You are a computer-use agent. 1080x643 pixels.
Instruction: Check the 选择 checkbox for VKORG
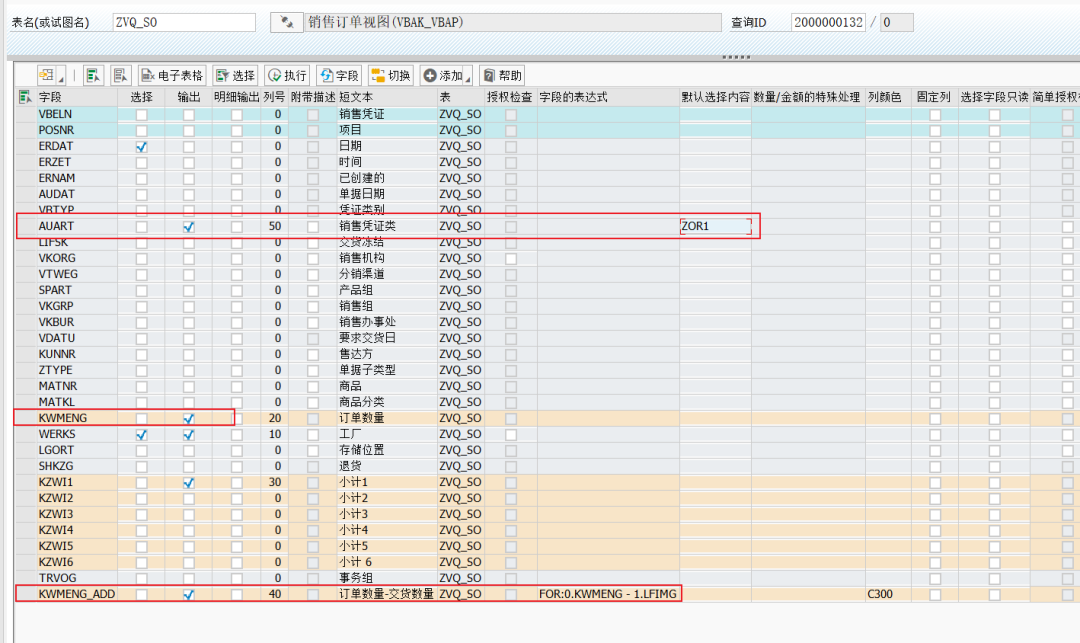pos(141,259)
